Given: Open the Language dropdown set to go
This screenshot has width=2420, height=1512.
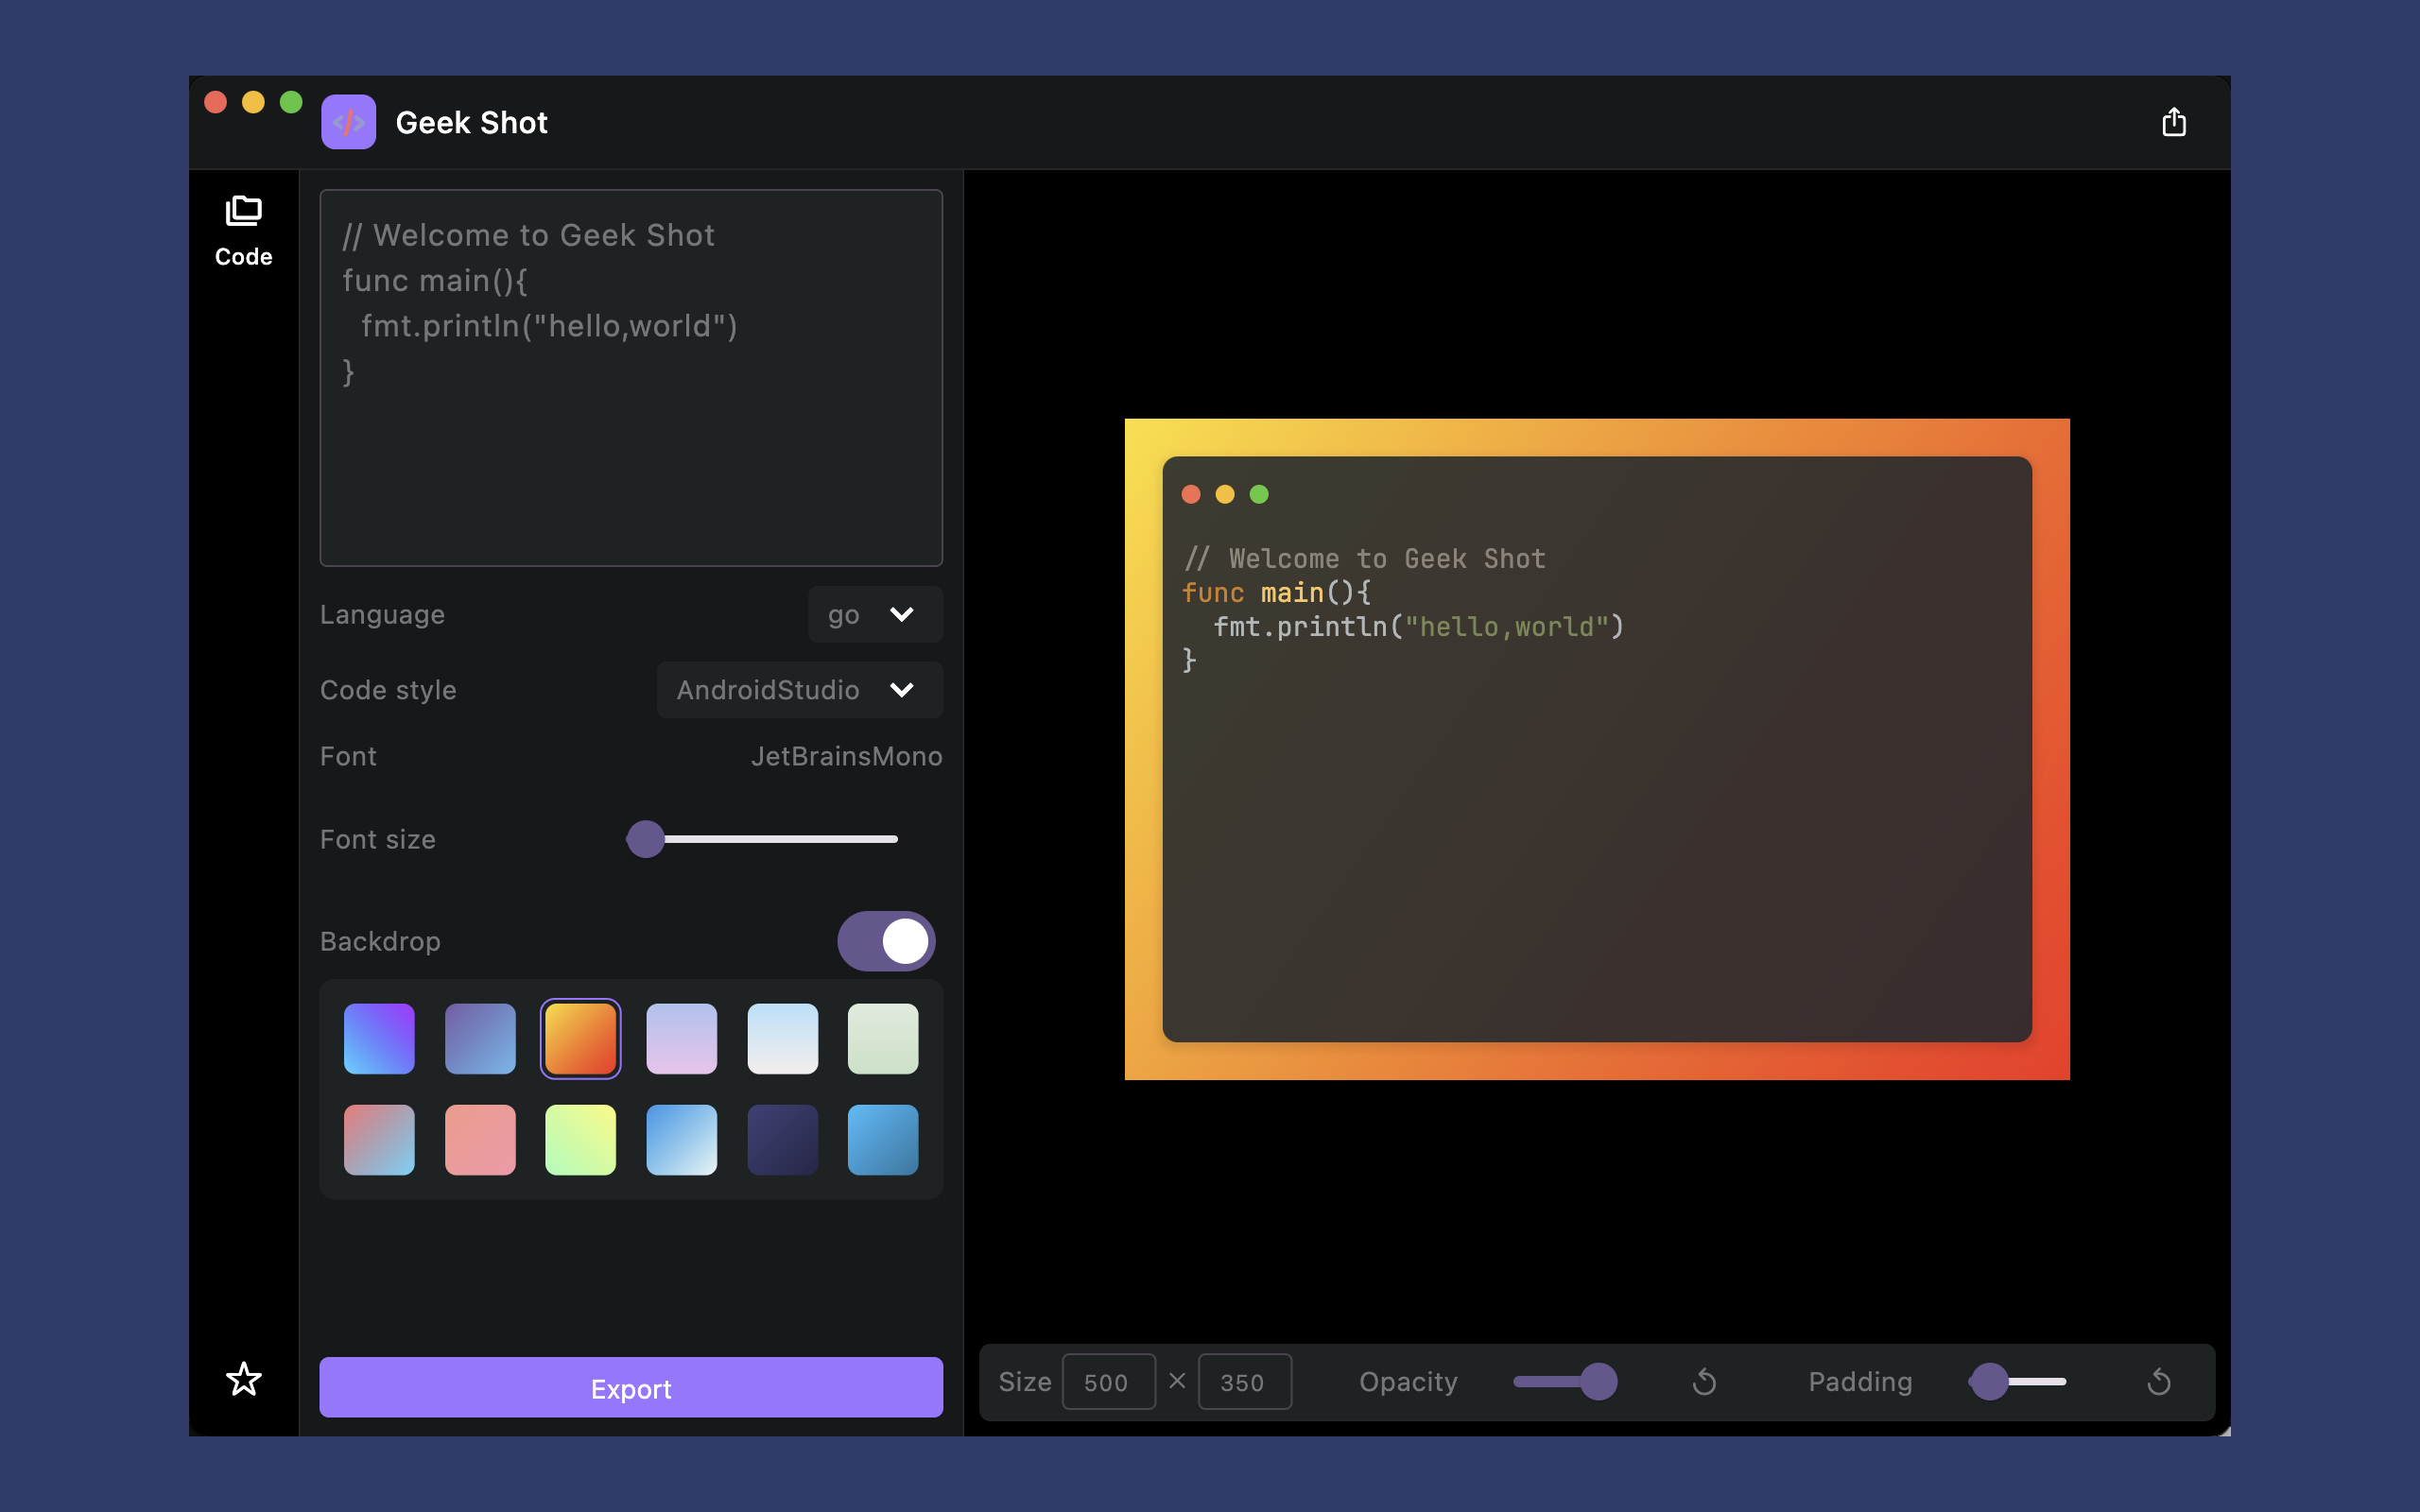Looking at the screenshot, I should 875,614.
